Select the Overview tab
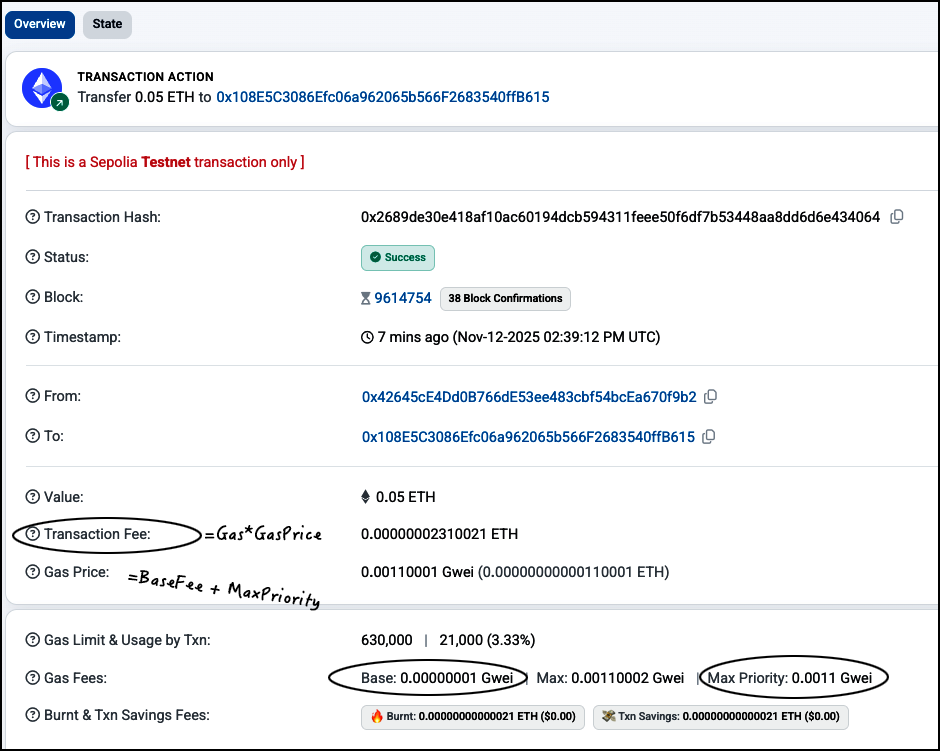Image resolution: width=940 pixels, height=751 pixels. tap(40, 24)
